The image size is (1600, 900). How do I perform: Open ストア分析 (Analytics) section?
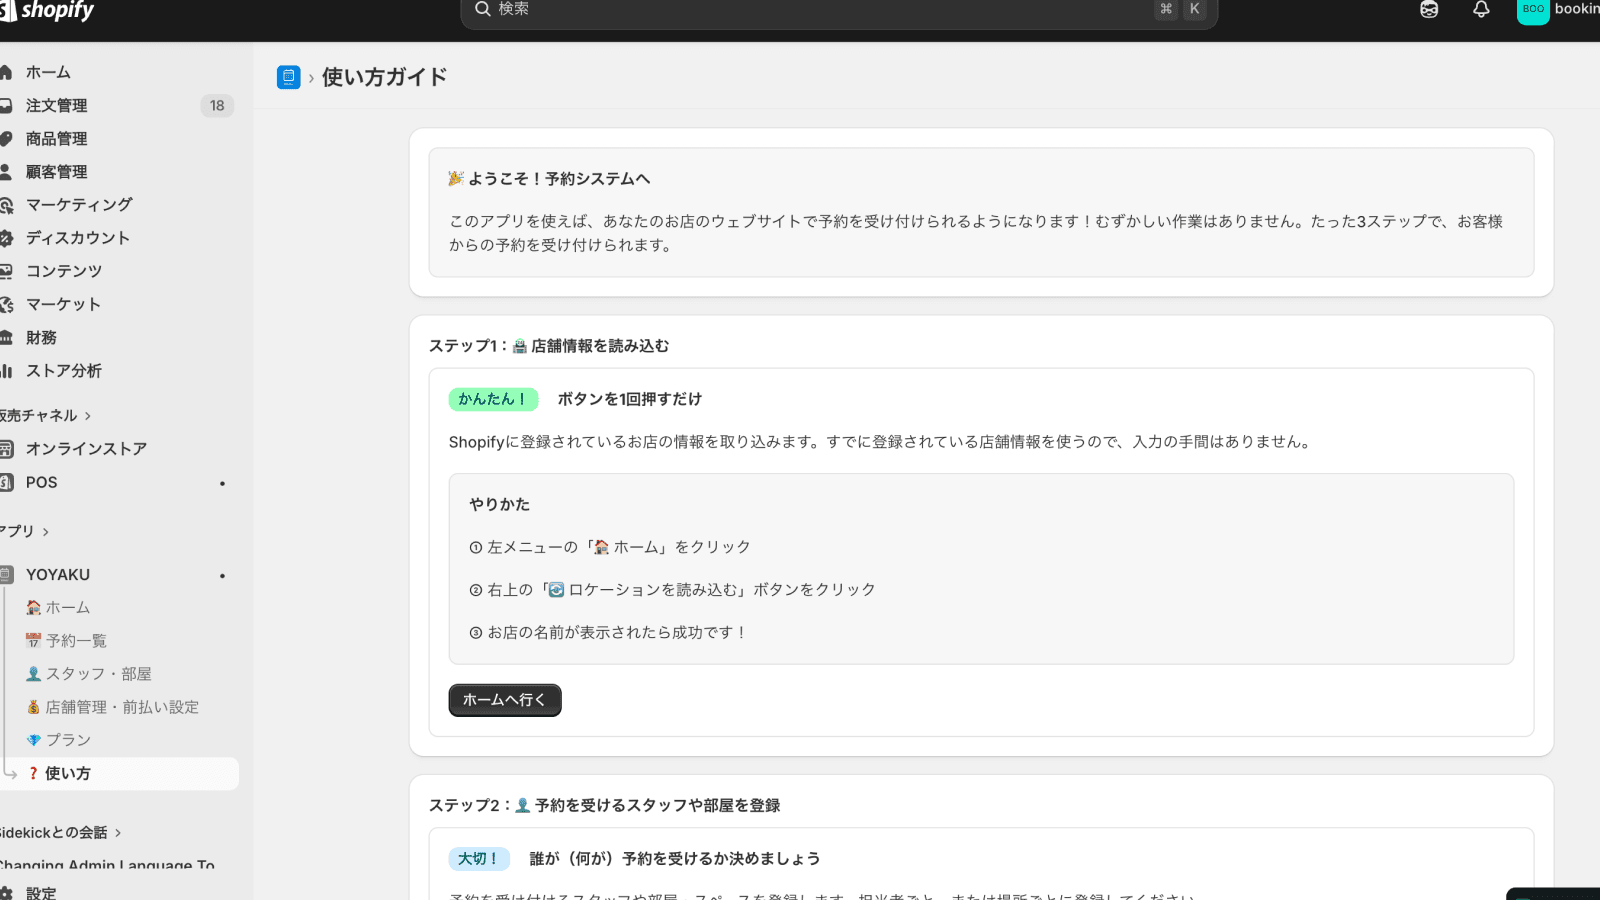(62, 371)
